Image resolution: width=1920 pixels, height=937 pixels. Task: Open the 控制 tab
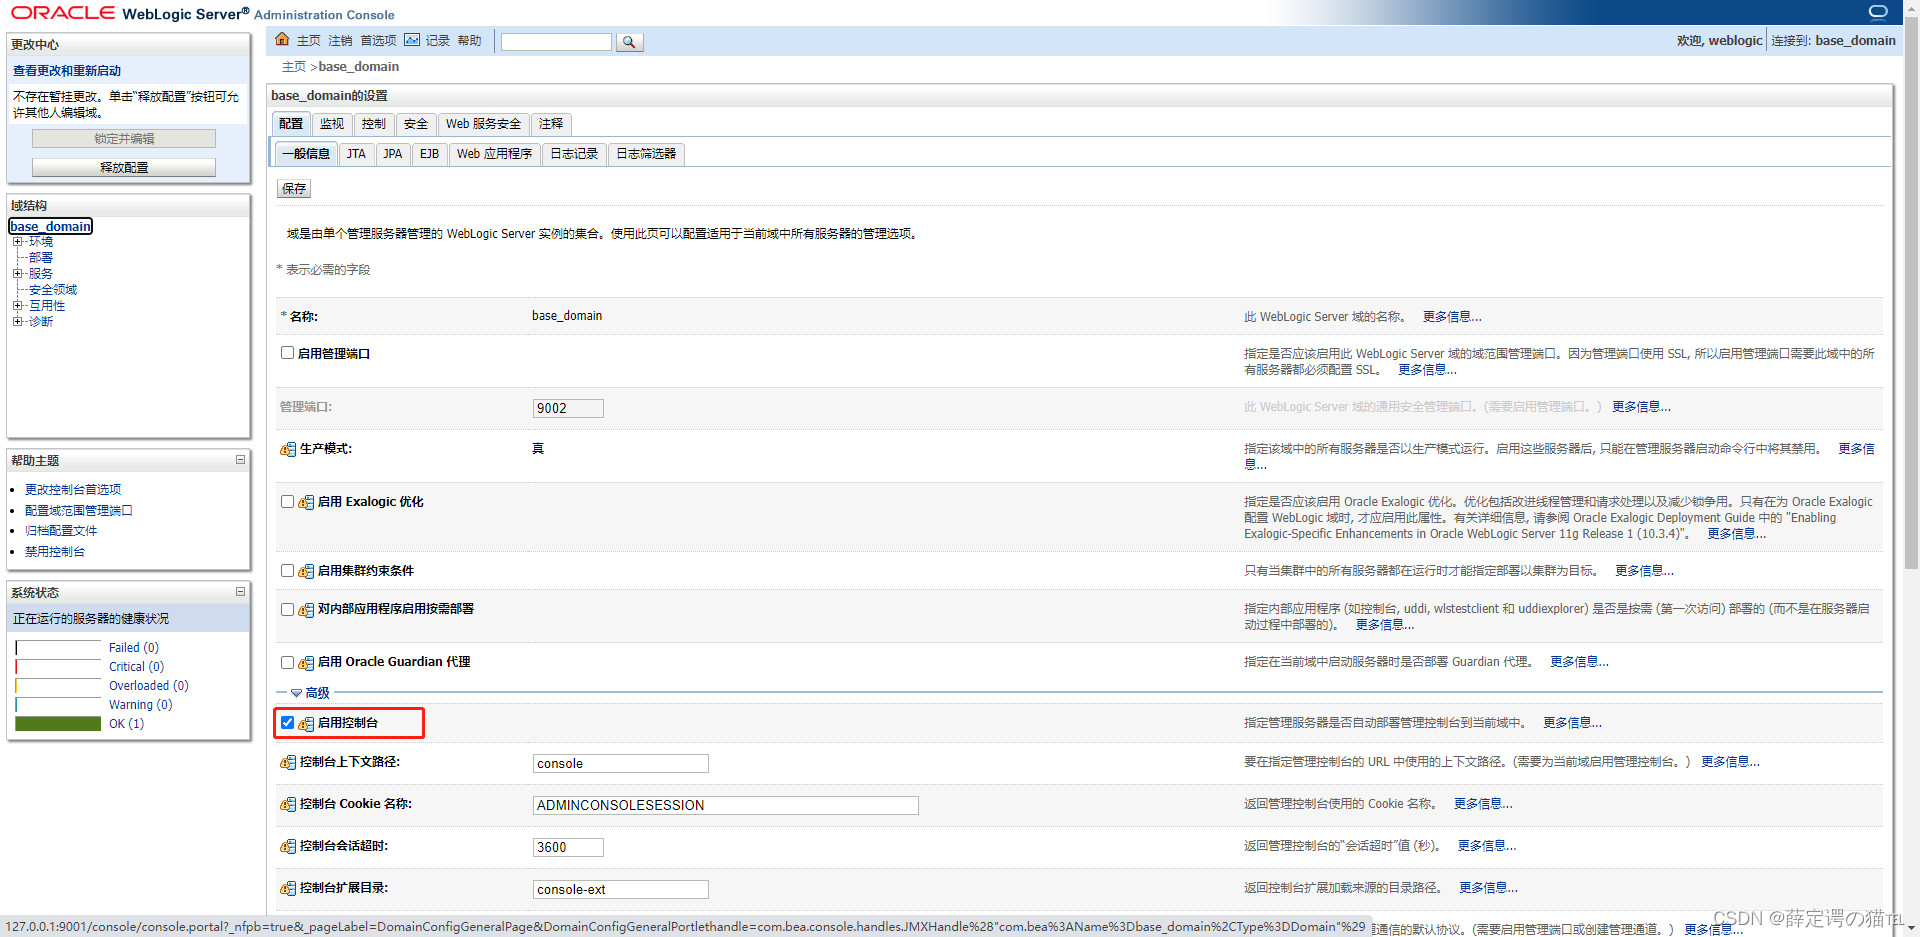pos(374,124)
